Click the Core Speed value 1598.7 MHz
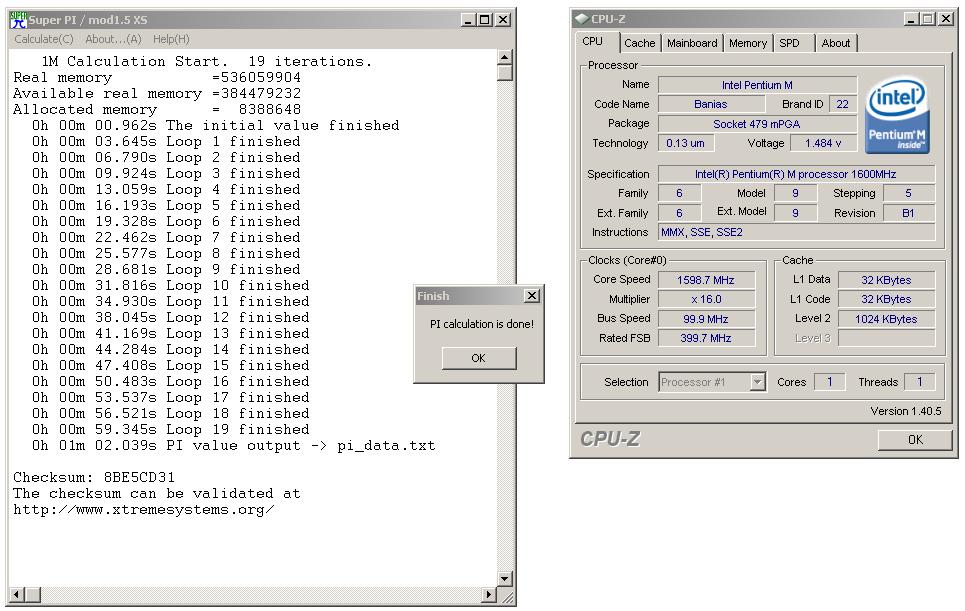This screenshot has width=965, height=611. coord(706,280)
